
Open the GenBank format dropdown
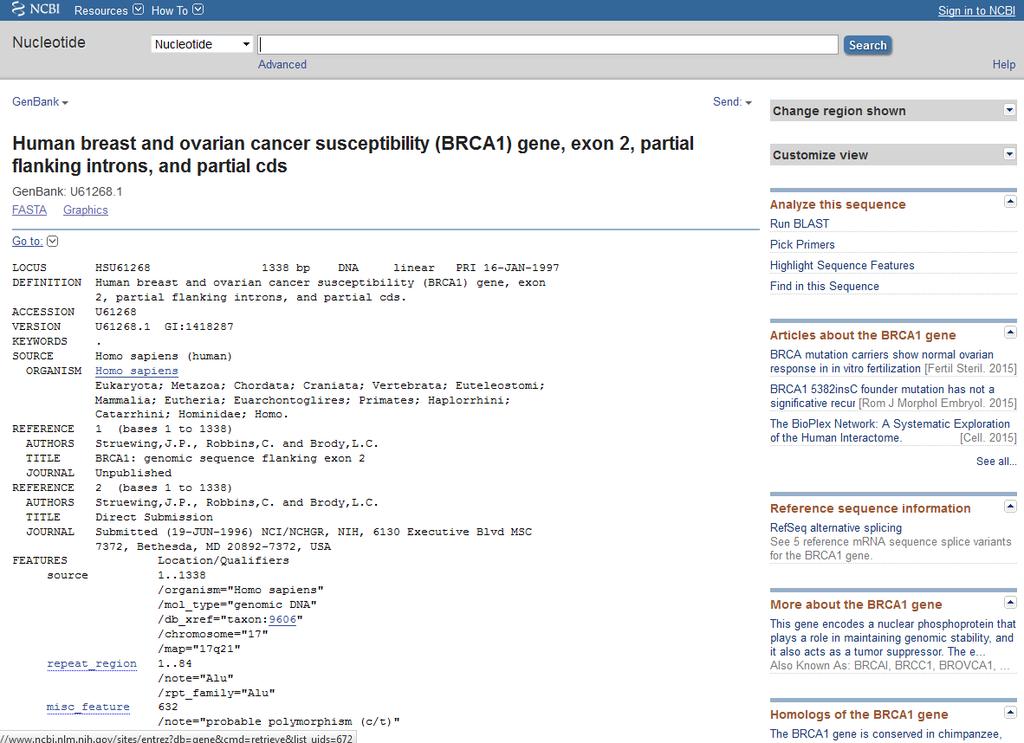tap(40, 102)
